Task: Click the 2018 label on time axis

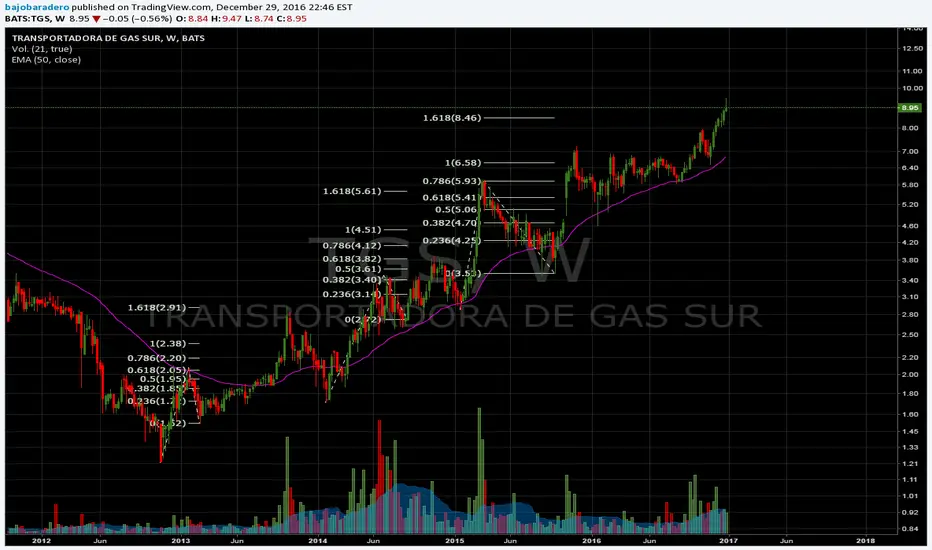Action: (x=865, y=540)
